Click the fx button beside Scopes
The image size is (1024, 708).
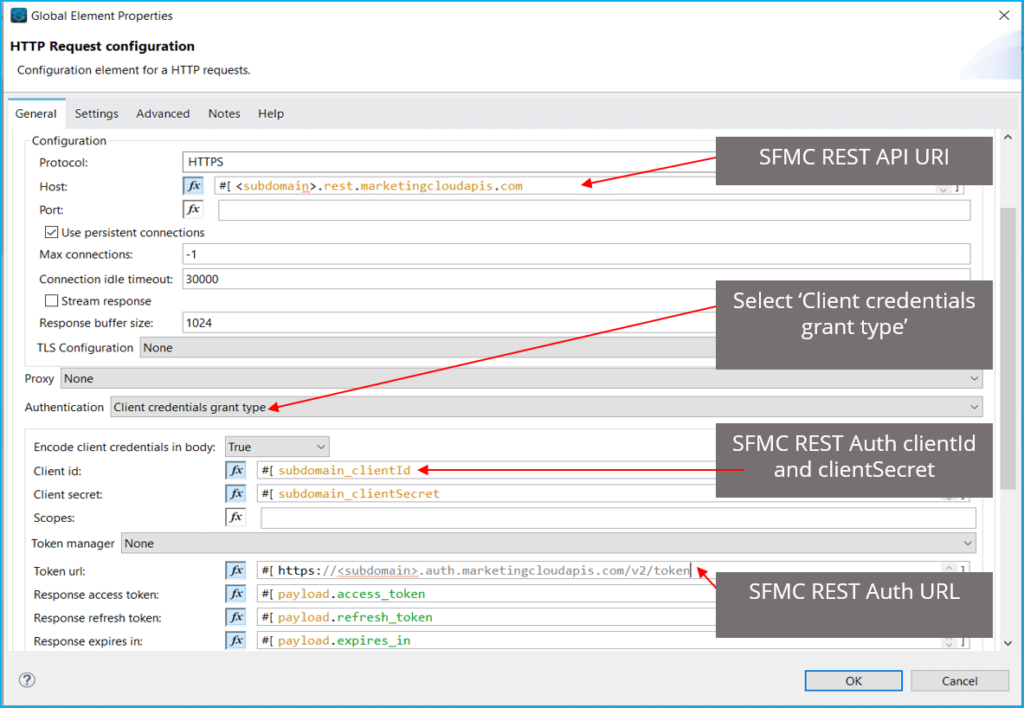(x=236, y=518)
